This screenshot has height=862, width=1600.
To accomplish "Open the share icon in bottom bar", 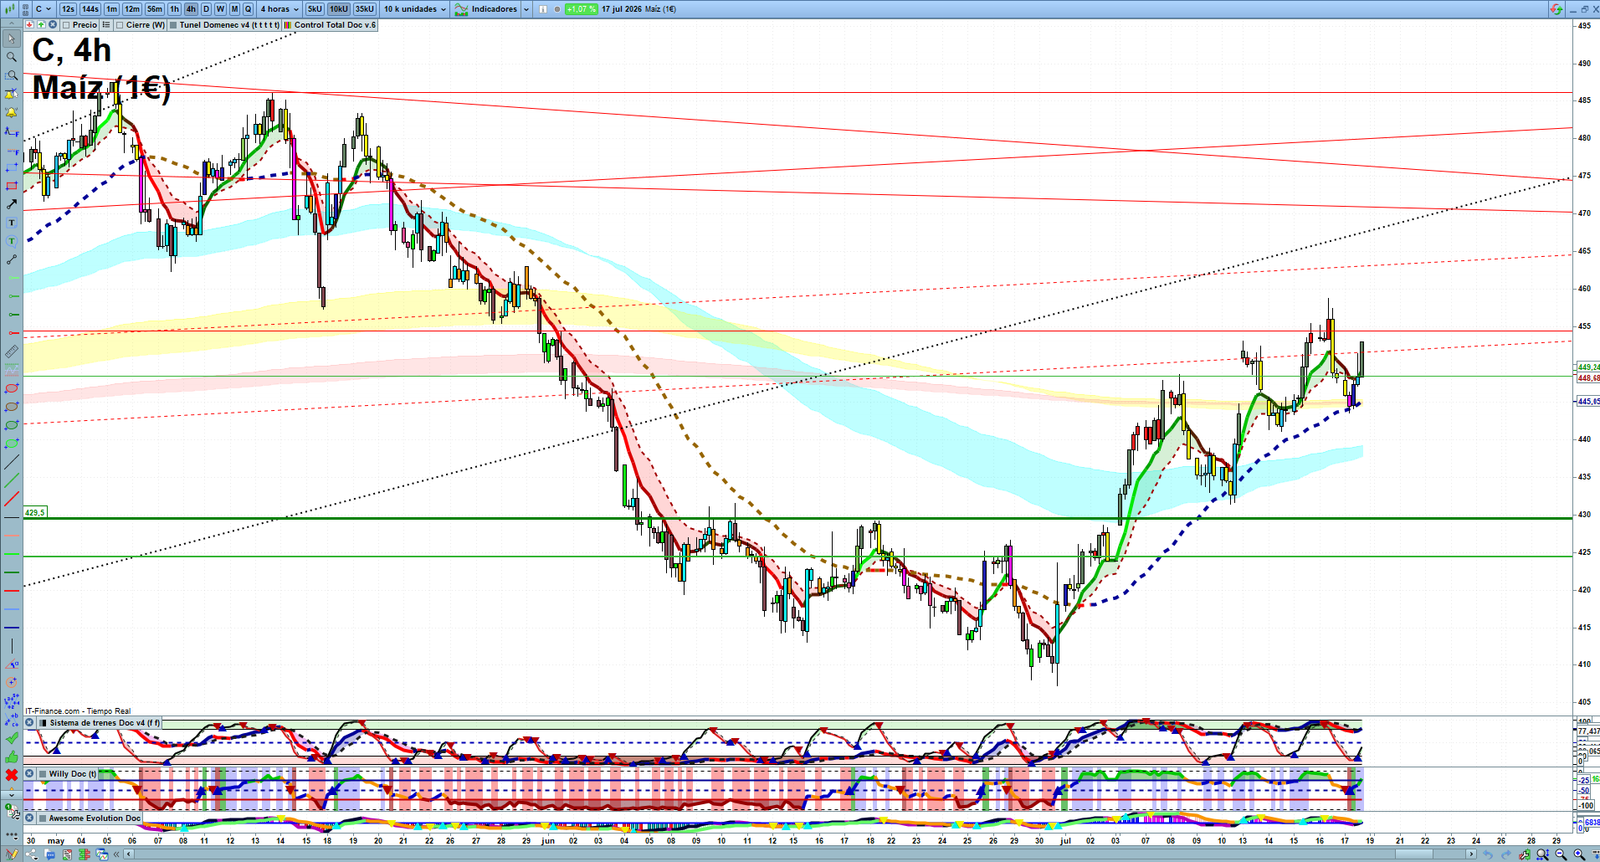I will (31, 854).
